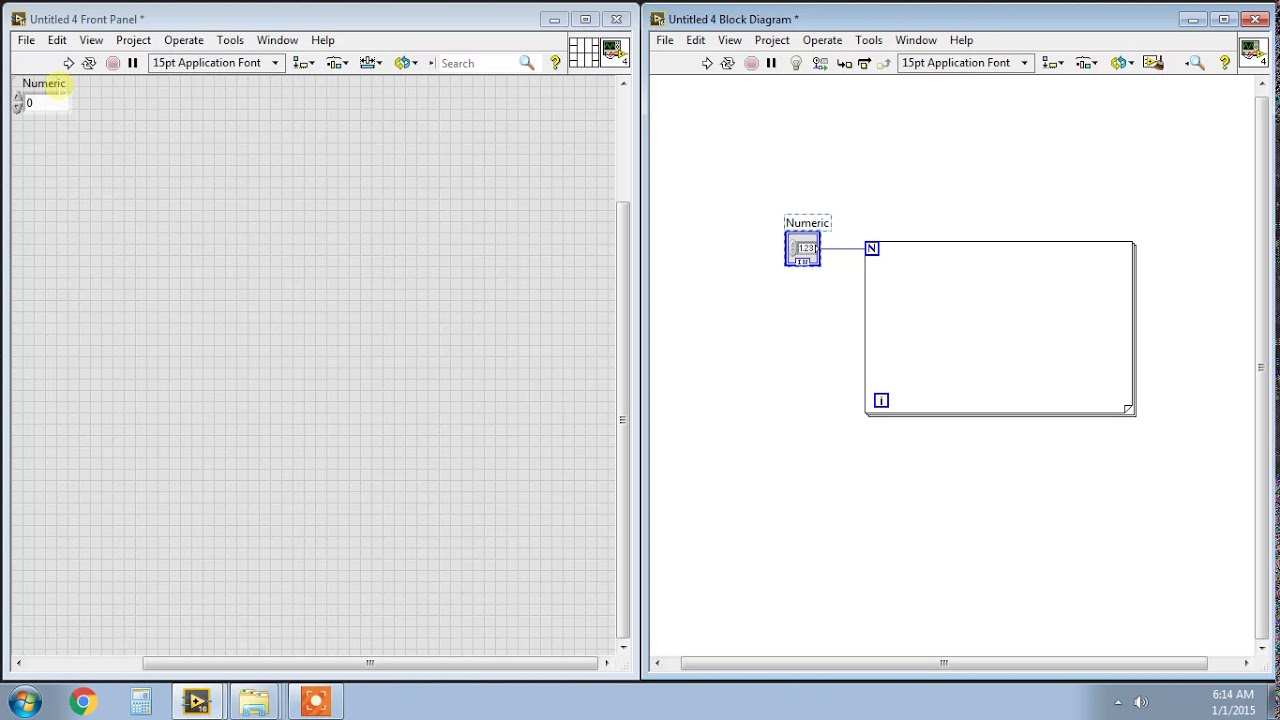The width and height of the screenshot is (1280, 720).
Task: Click Run Continuously in Front Panel toolbar
Action: [89, 63]
